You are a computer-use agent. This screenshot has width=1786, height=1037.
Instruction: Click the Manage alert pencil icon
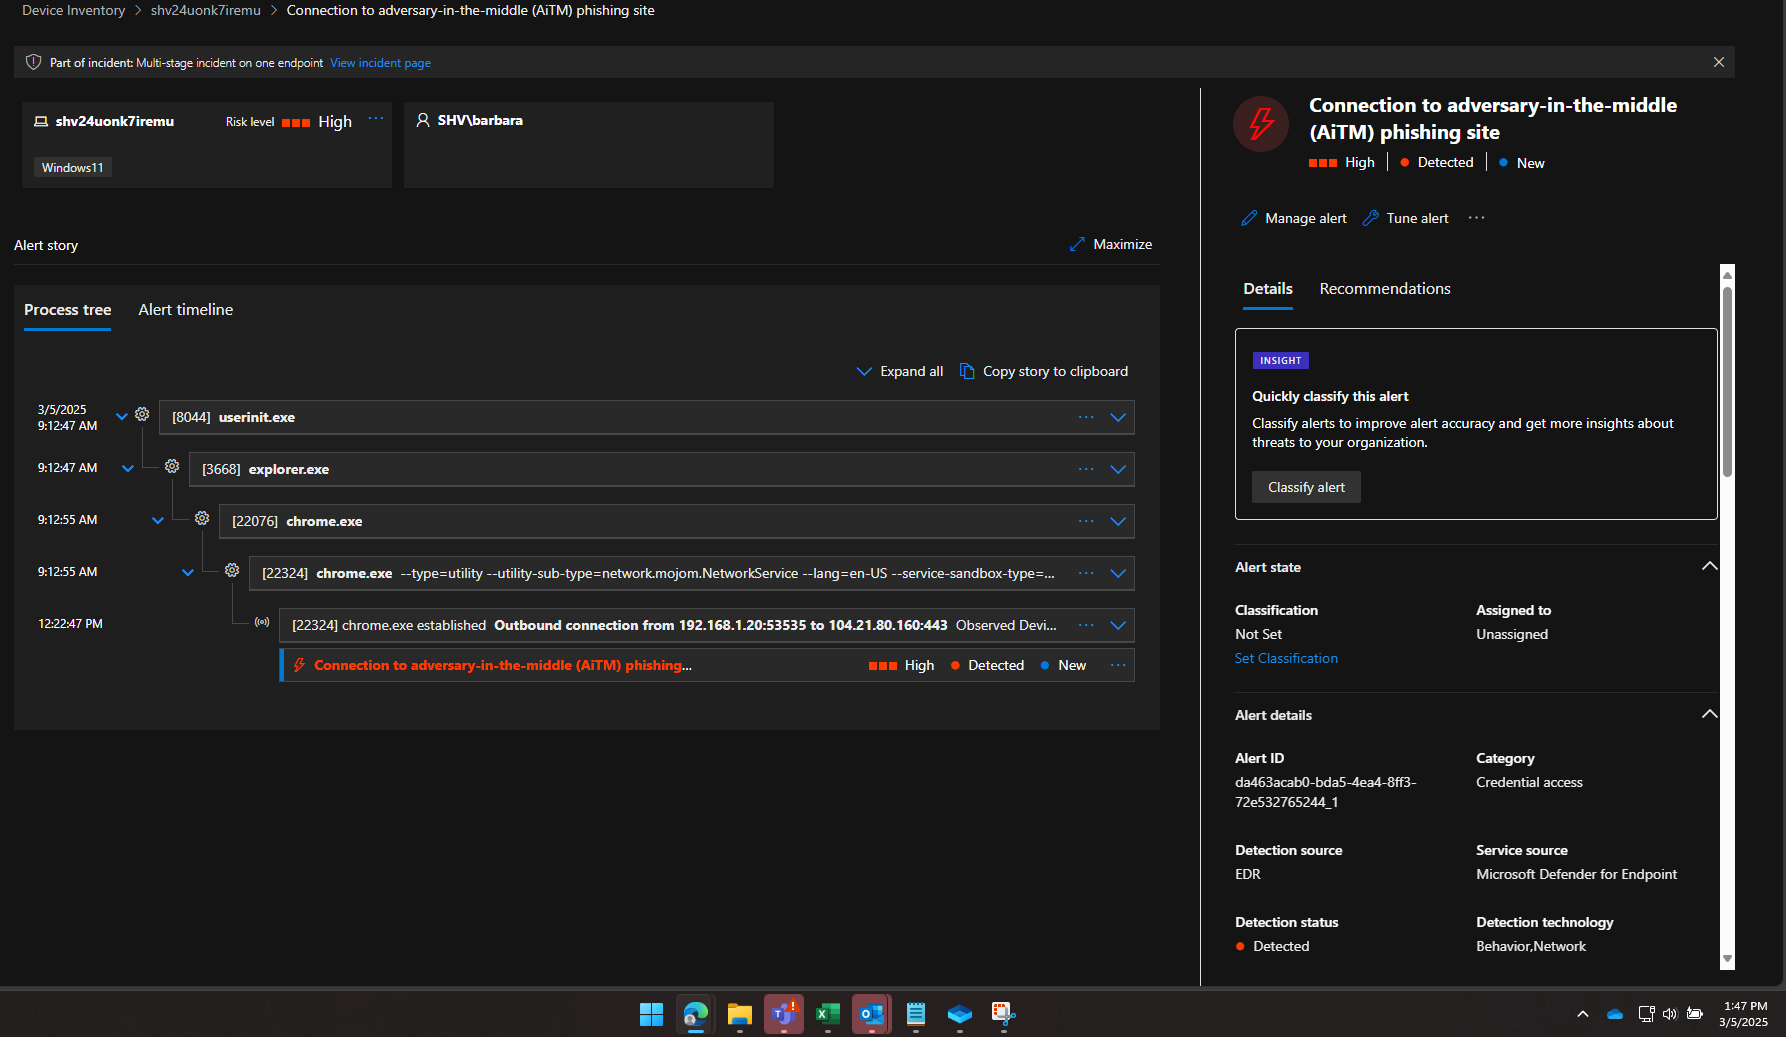click(1249, 218)
